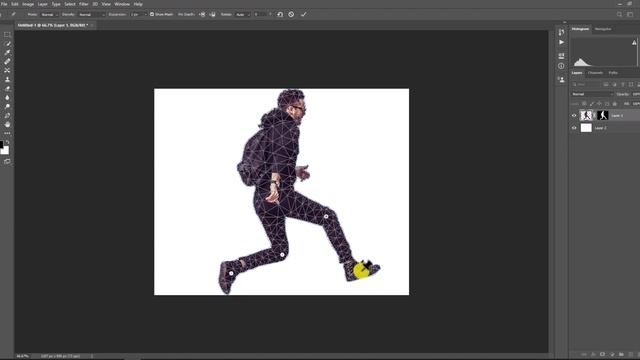
Task: Open the layer Fill dropdown
Action: click(635, 104)
